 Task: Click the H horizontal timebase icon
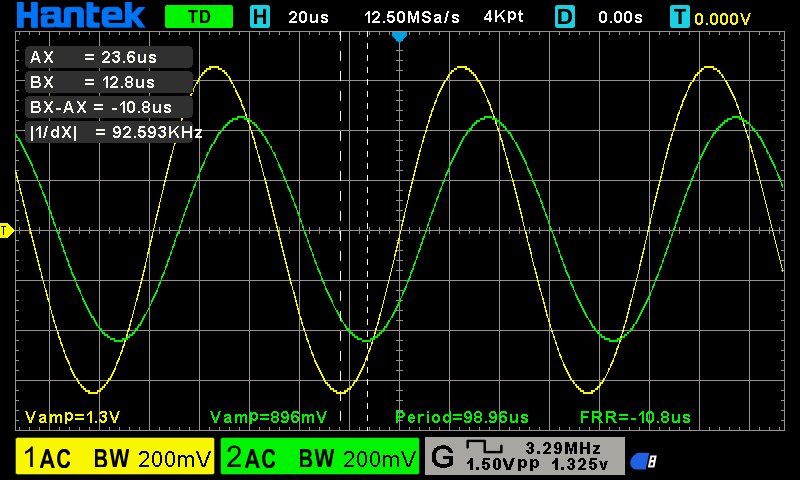(260, 17)
